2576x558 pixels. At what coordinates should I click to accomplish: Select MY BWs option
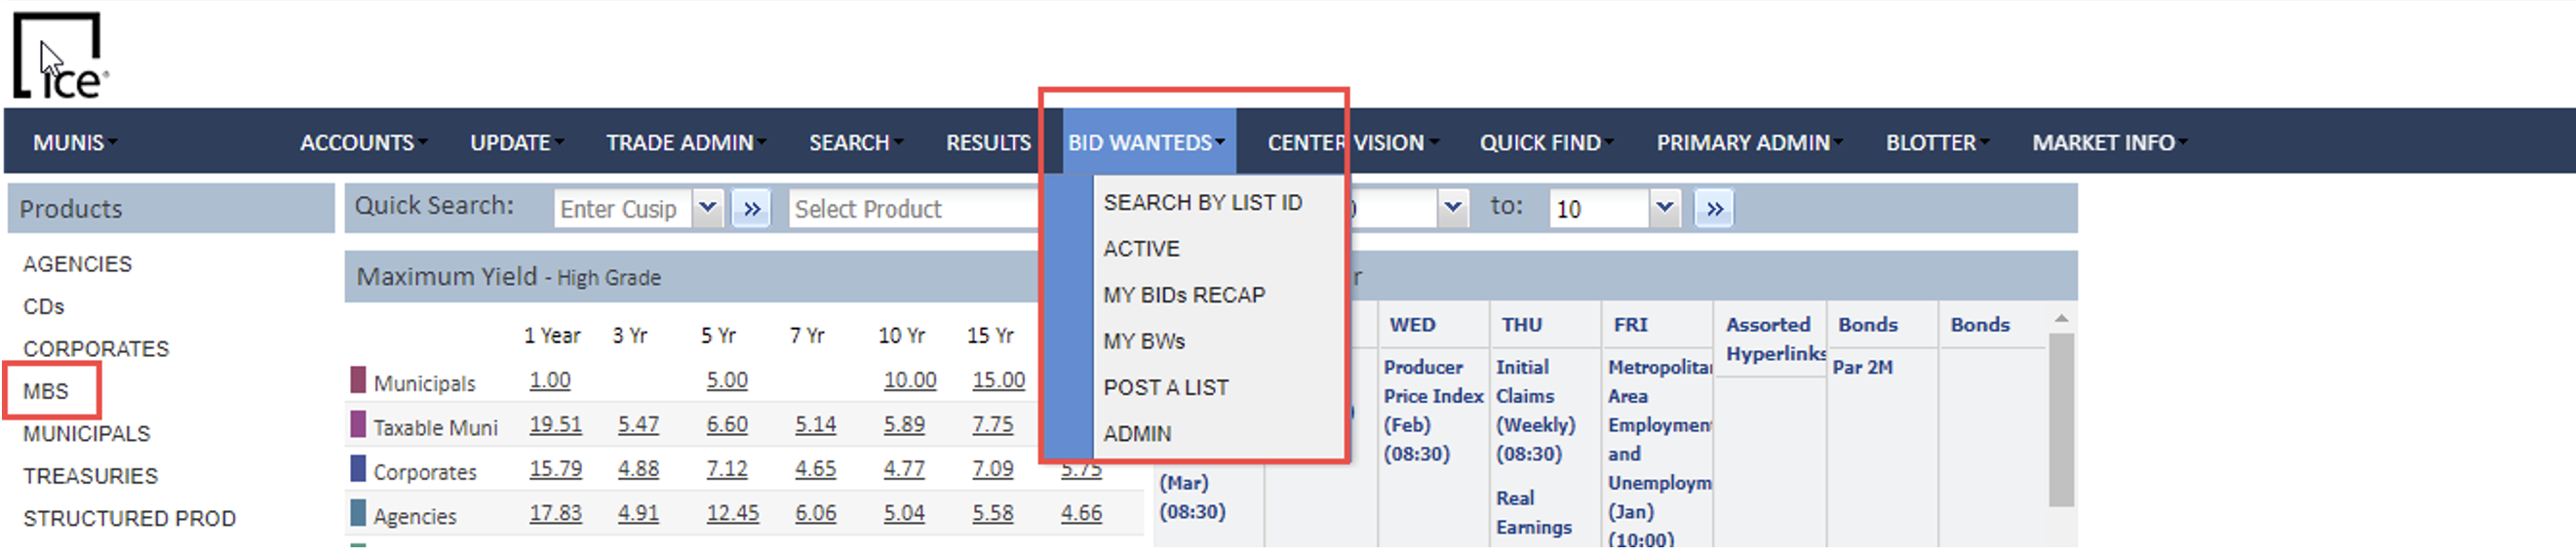(1144, 342)
